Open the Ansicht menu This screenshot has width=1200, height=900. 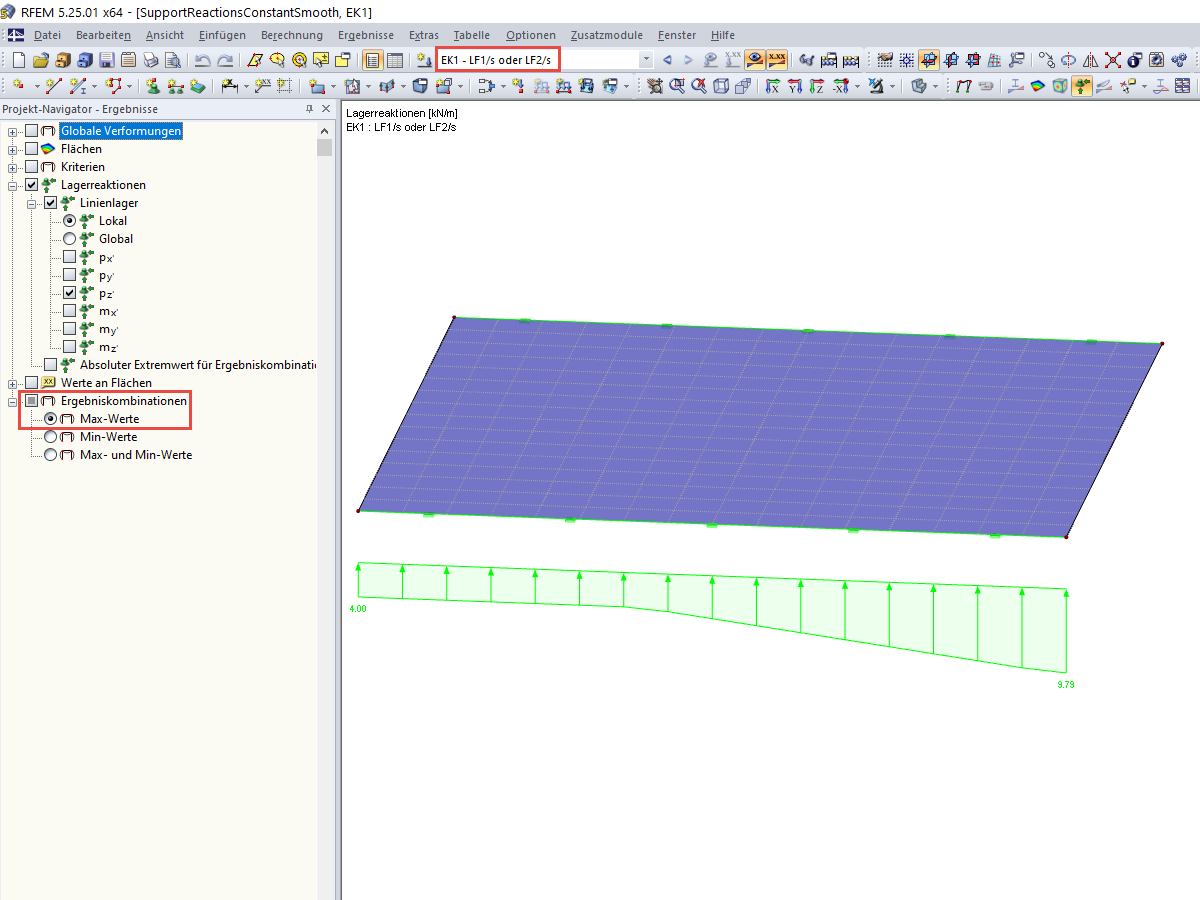(164, 35)
